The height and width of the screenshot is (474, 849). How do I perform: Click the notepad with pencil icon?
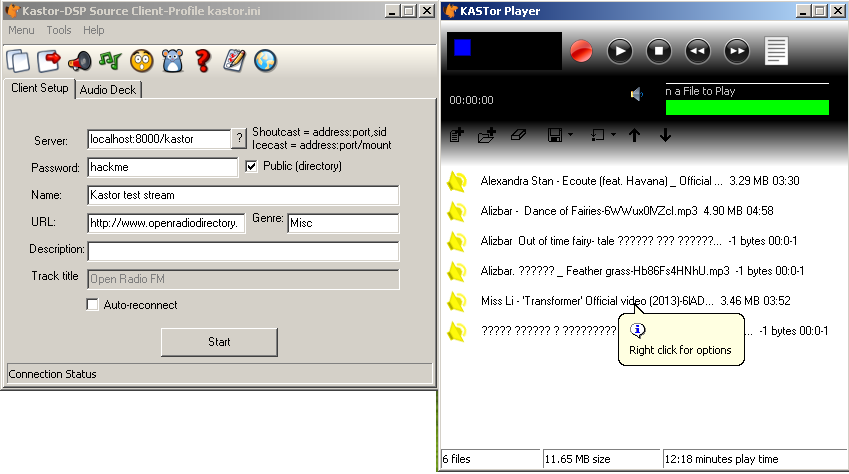(x=234, y=61)
